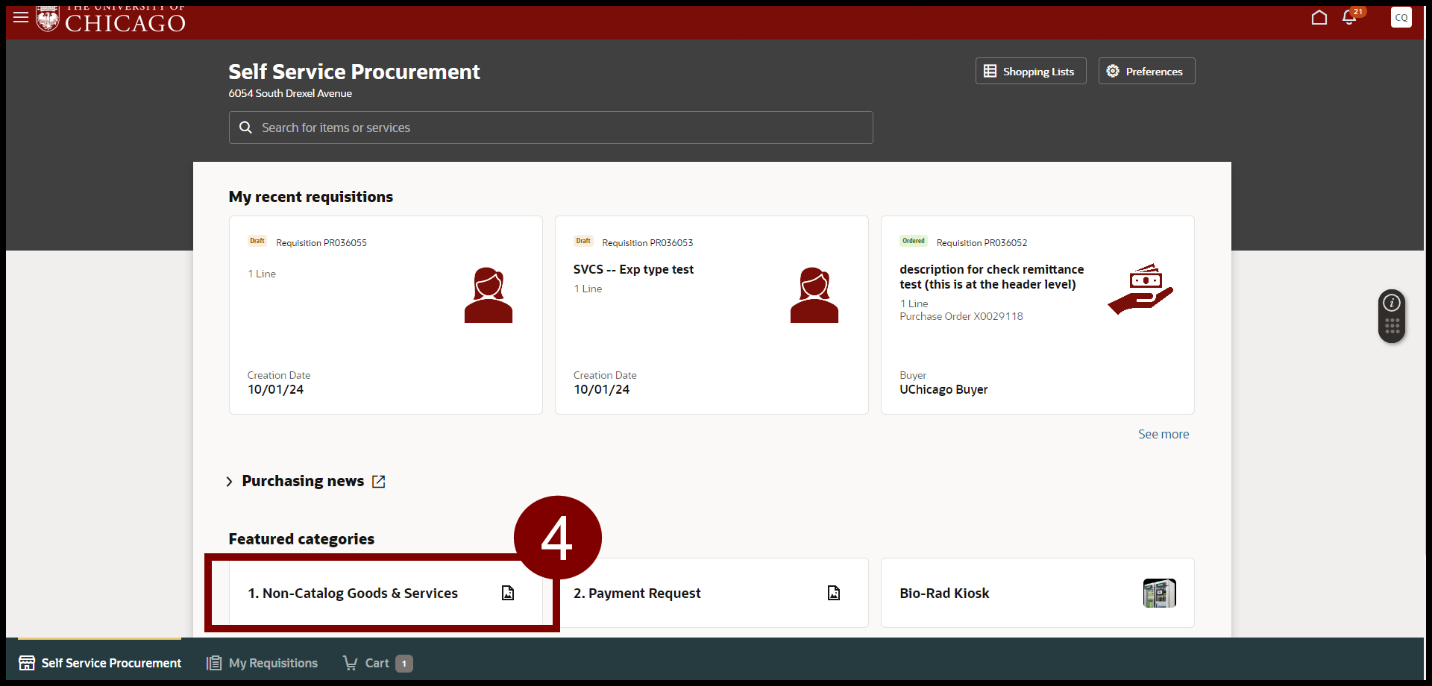The image size is (1432, 686).
Task: Click the document icon on Non-Catalog Goods & Services
Action: click(508, 593)
